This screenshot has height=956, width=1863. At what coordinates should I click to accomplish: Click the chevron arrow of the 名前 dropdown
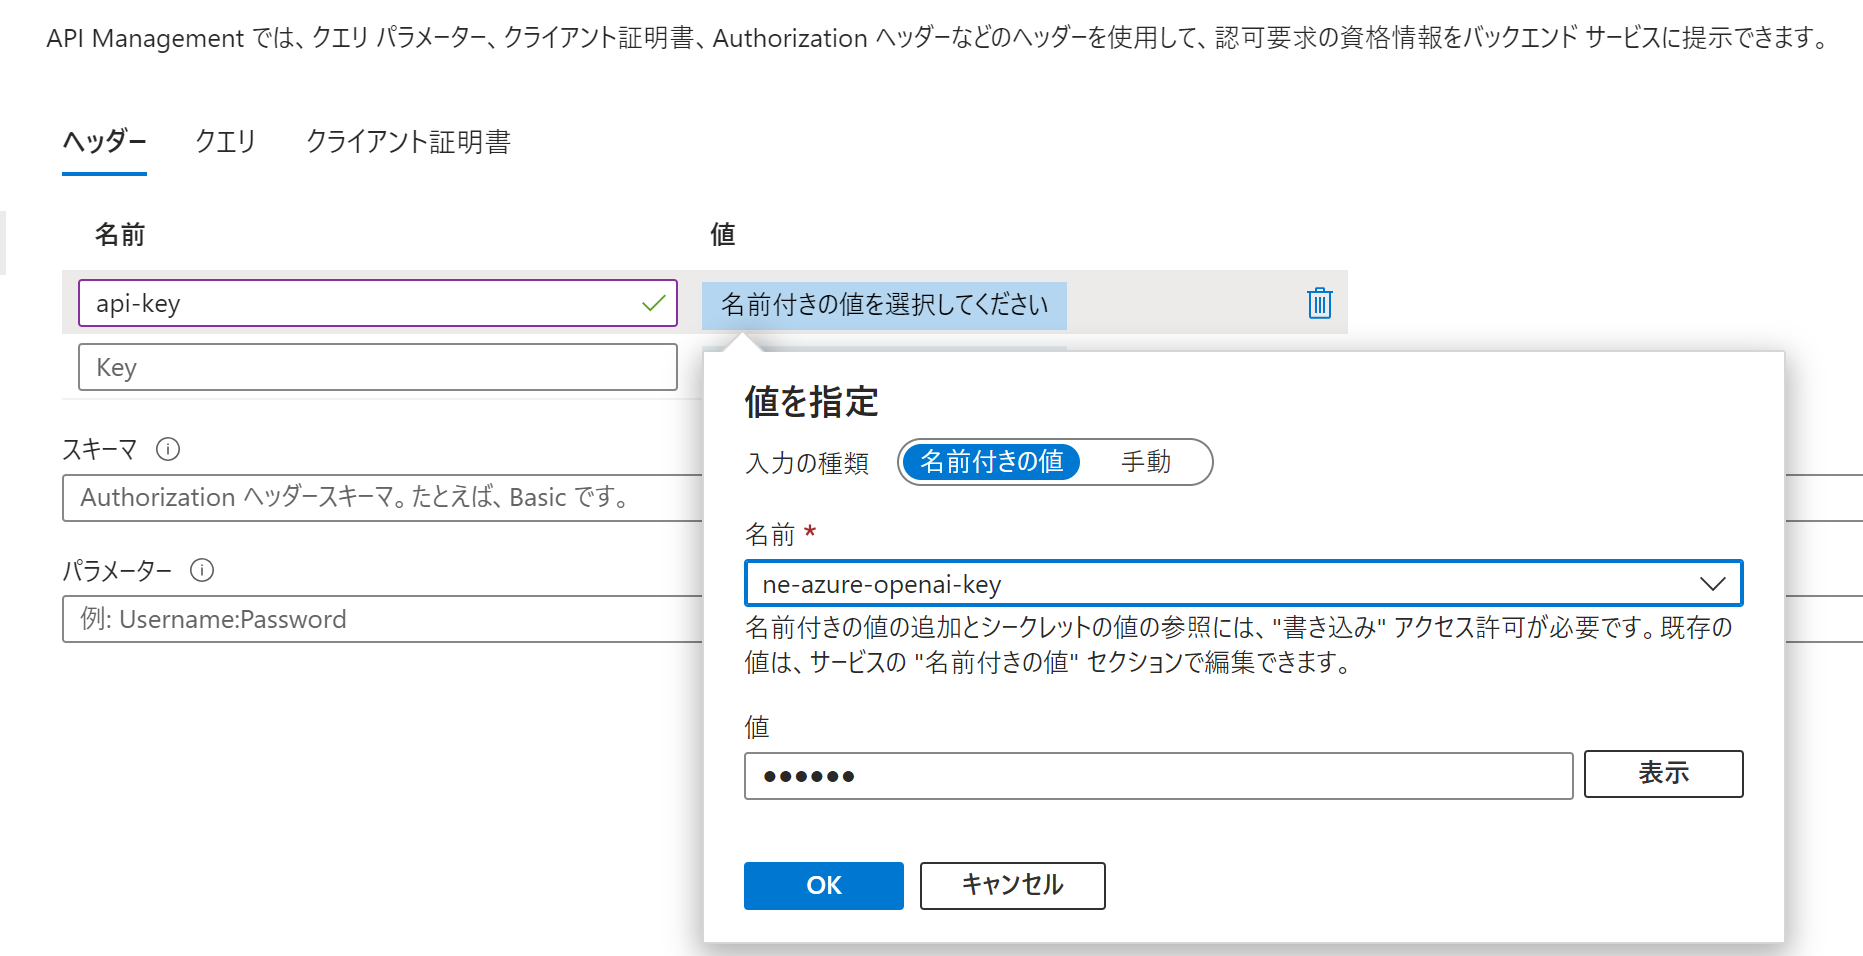pyautogui.click(x=1712, y=584)
